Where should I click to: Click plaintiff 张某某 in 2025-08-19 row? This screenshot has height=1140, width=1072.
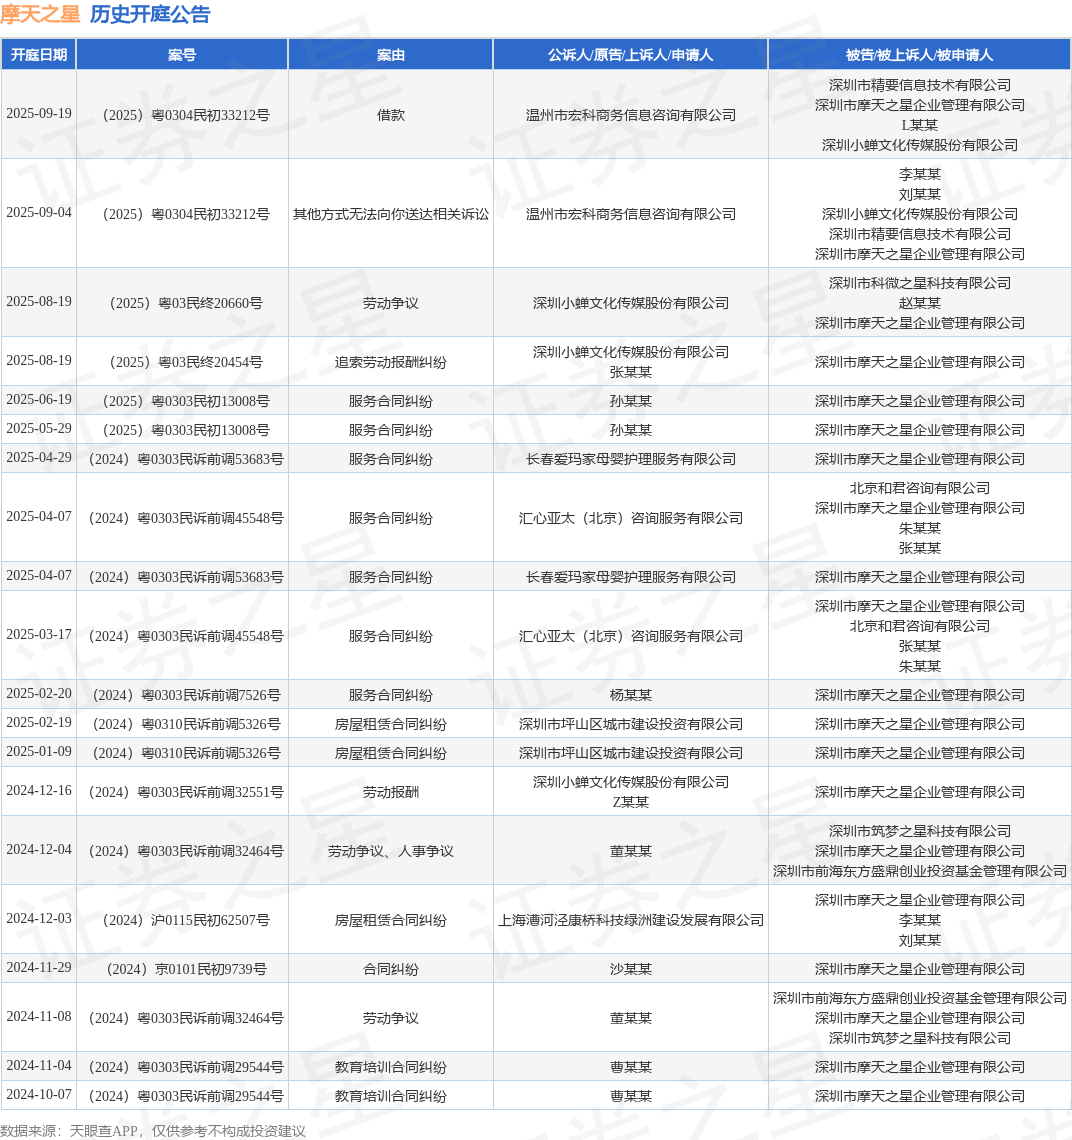631,372
